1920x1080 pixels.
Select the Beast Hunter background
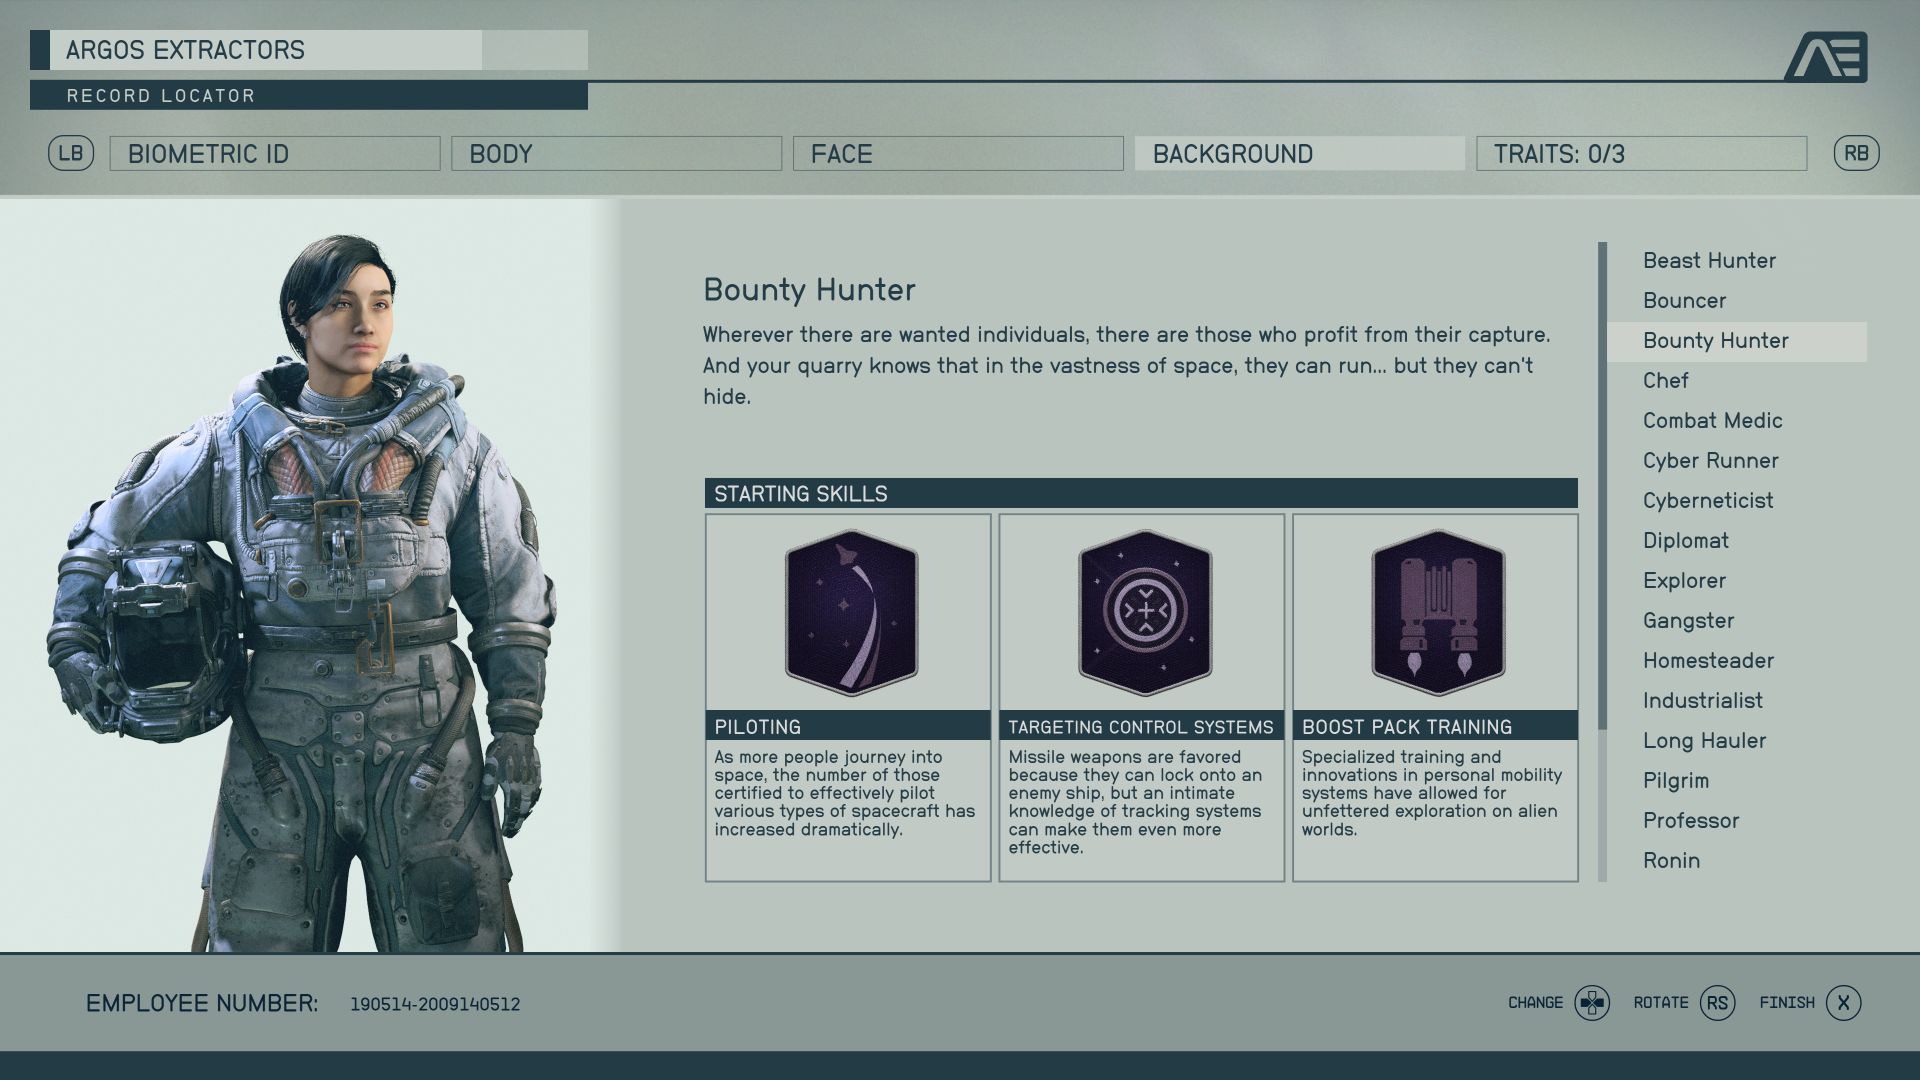[1709, 260]
